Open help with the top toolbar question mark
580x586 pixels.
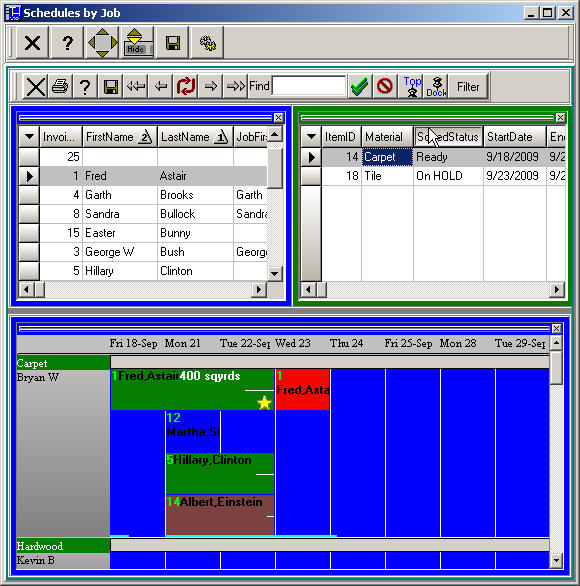pyautogui.click(x=67, y=43)
